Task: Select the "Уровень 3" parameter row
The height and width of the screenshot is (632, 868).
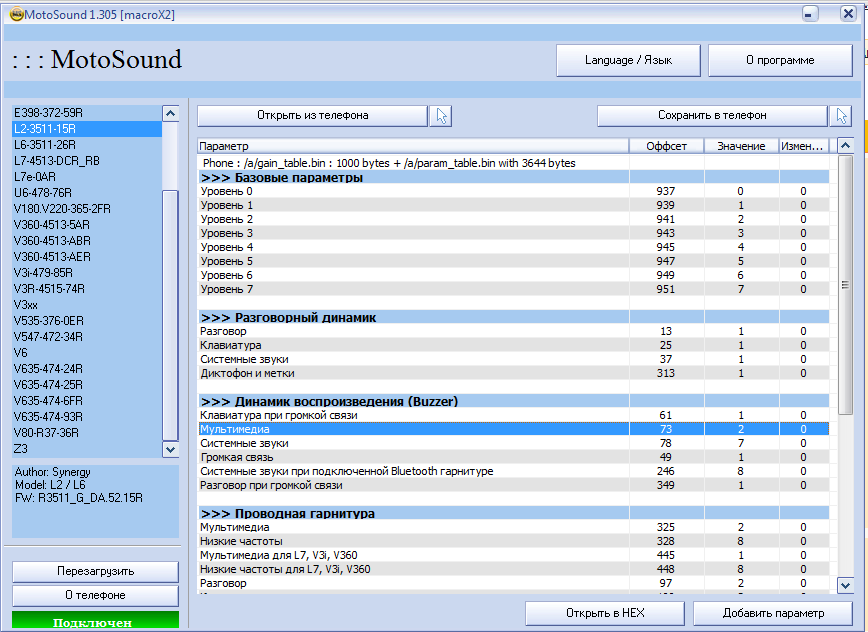Action: click(x=513, y=234)
